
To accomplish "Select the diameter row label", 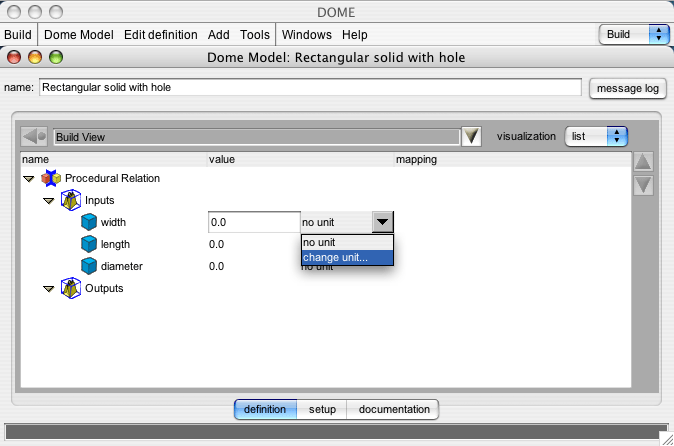I will (x=122, y=266).
